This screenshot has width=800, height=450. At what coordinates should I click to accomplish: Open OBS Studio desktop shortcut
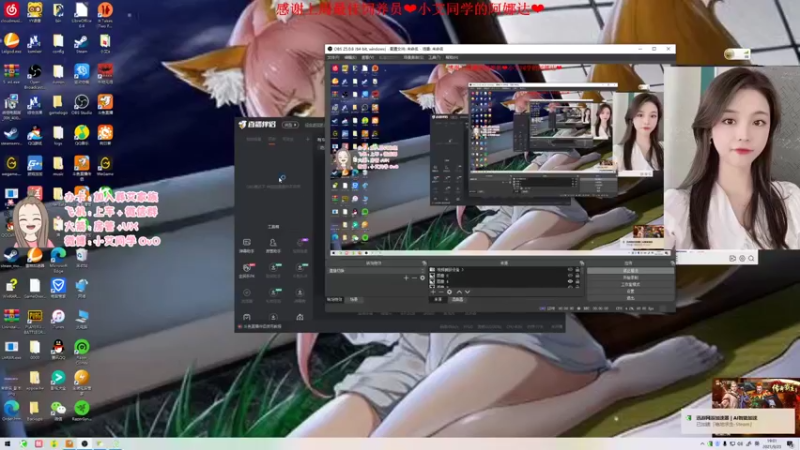pos(81,104)
